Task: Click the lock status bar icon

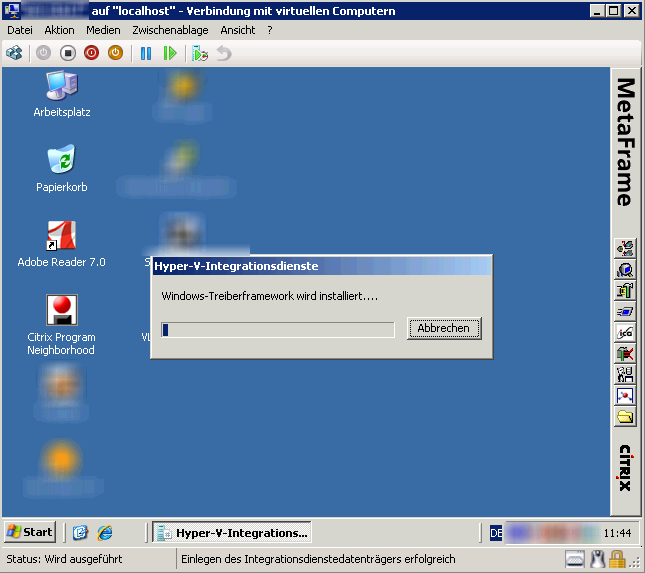Action: tap(617, 559)
